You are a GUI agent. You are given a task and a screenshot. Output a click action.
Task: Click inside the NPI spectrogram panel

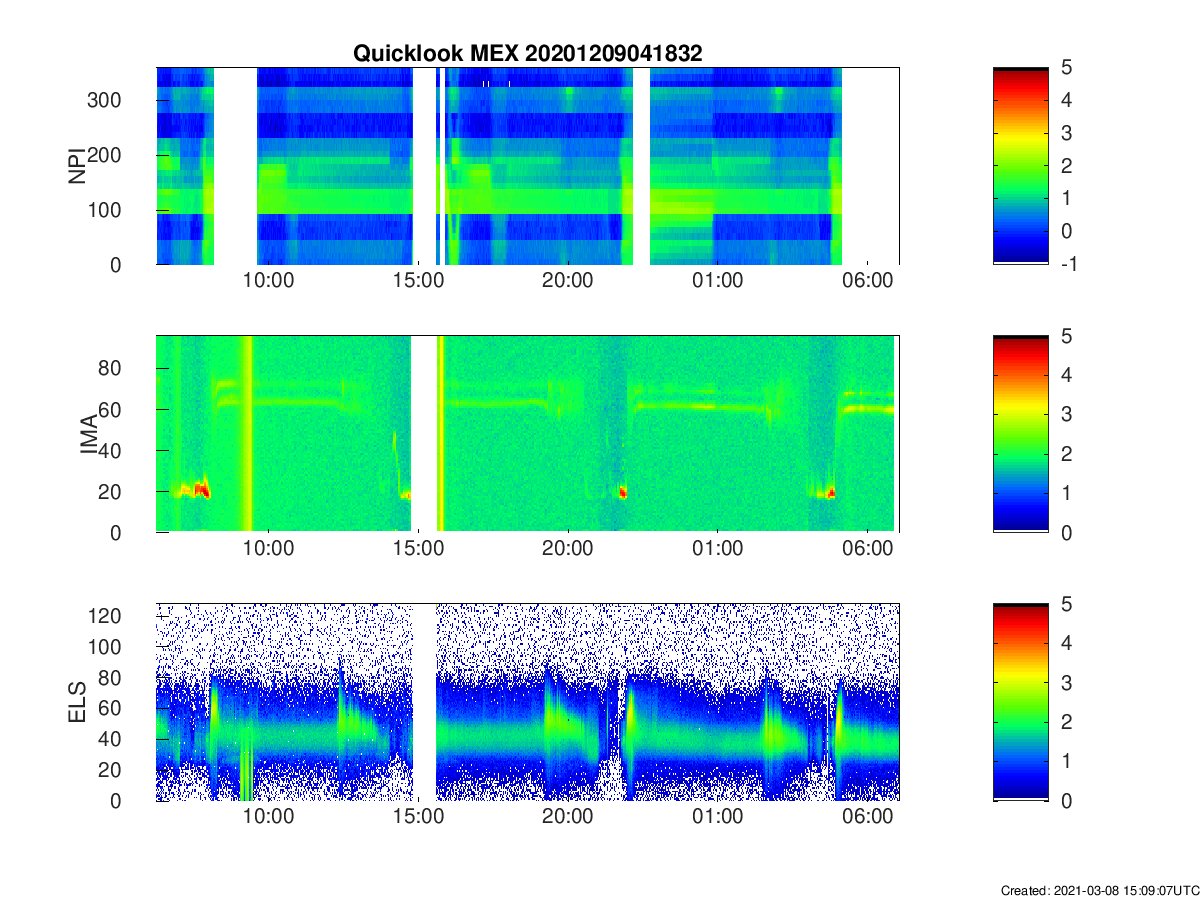pyautogui.click(x=527, y=166)
